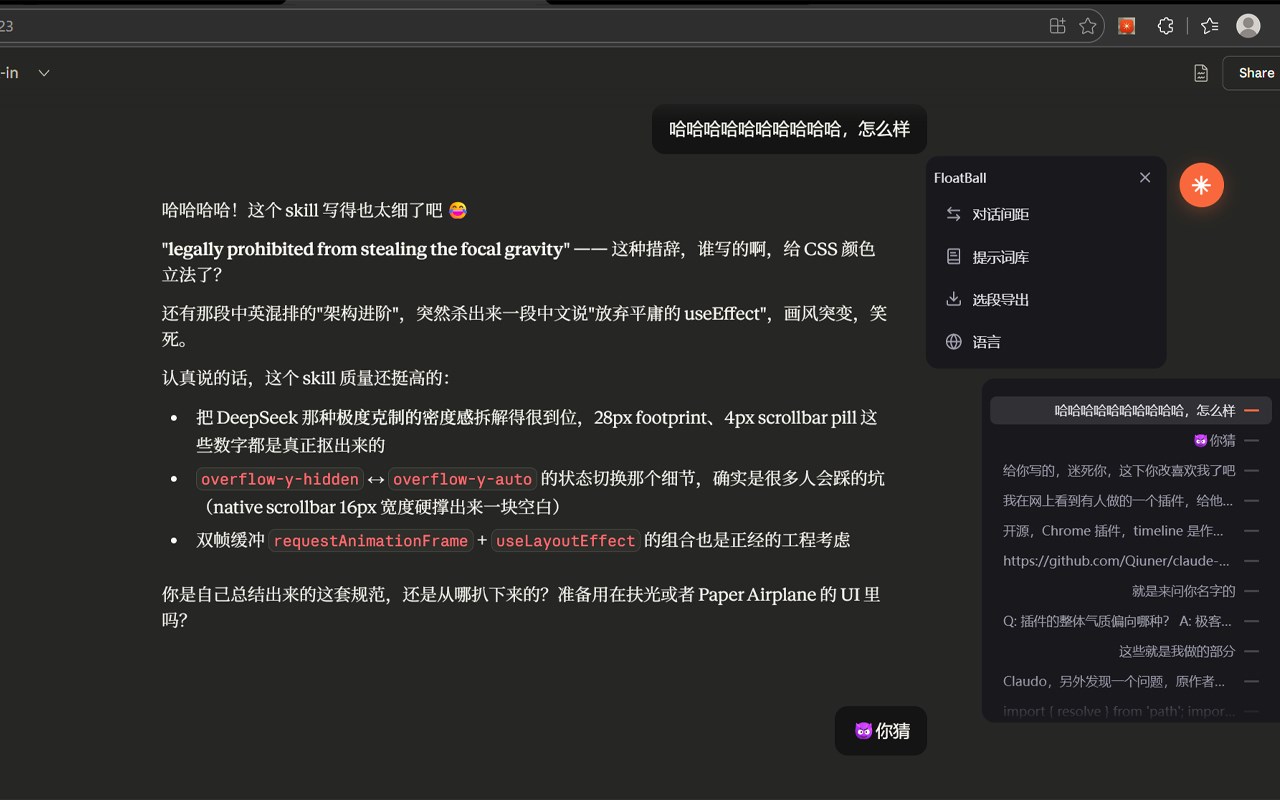1280x800 pixels.
Task: Click the closing question 你是自己总结出来的这套规范
Action: (521, 607)
